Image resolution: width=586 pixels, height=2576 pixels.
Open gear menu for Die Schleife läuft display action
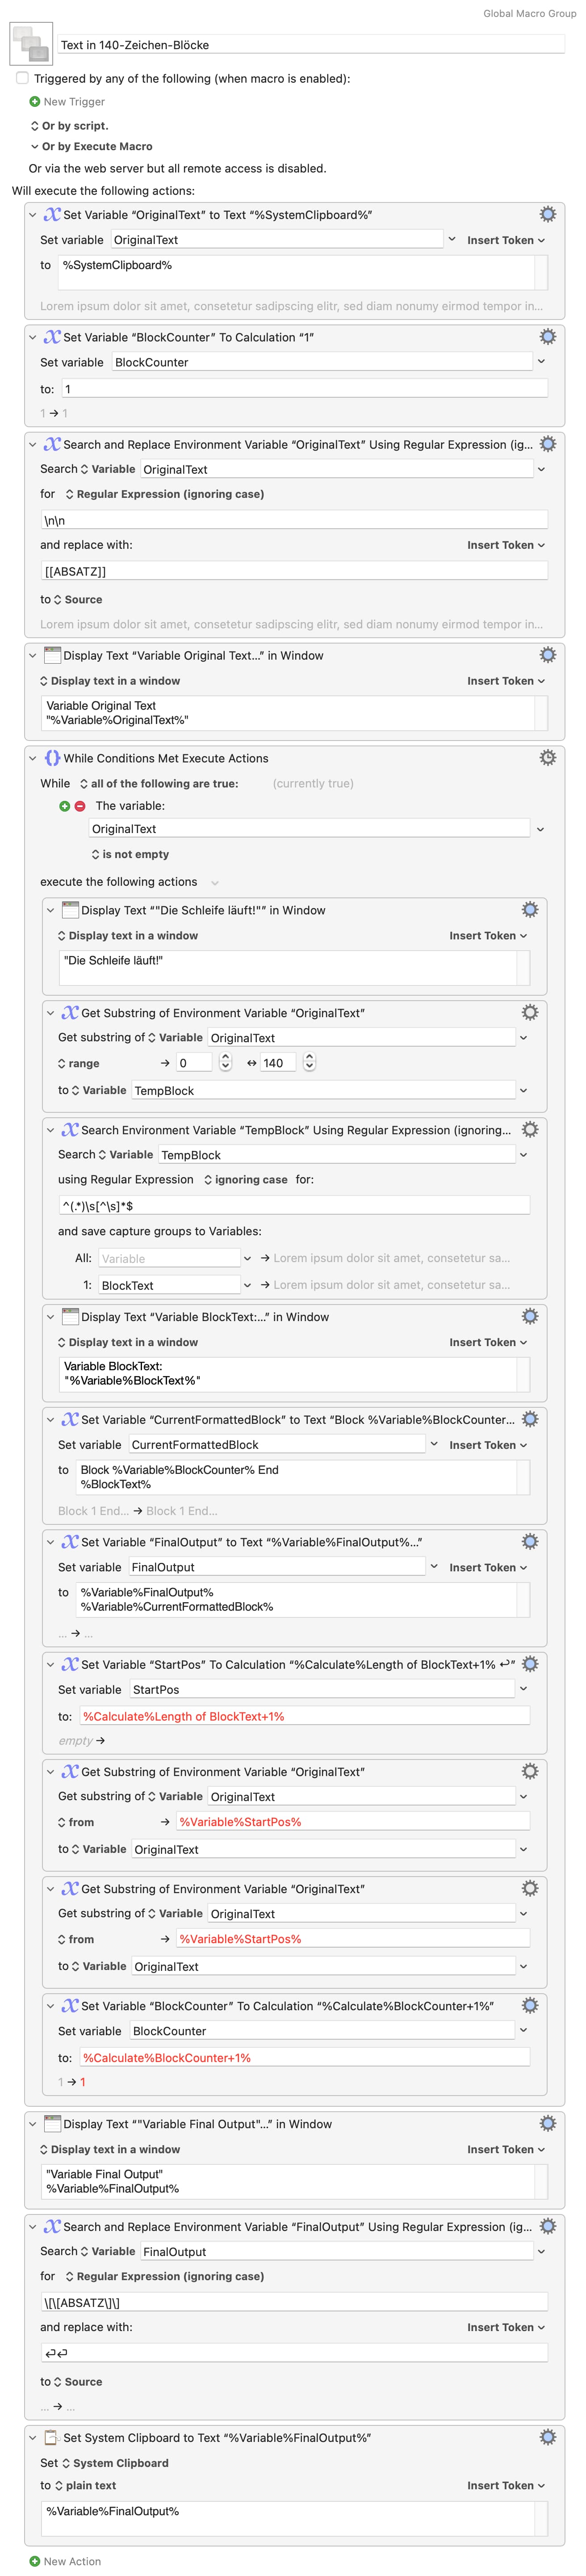(x=530, y=910)
